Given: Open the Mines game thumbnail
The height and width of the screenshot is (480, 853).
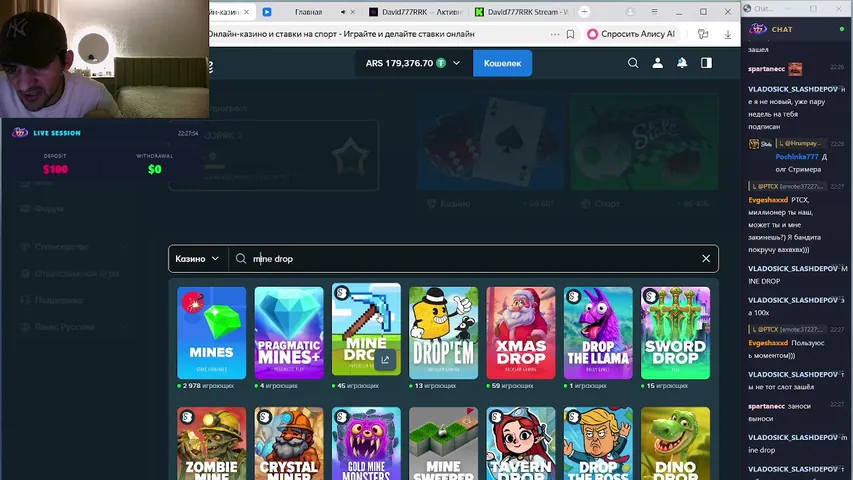Looking at the screenshot, I should (x=212, y=333).
